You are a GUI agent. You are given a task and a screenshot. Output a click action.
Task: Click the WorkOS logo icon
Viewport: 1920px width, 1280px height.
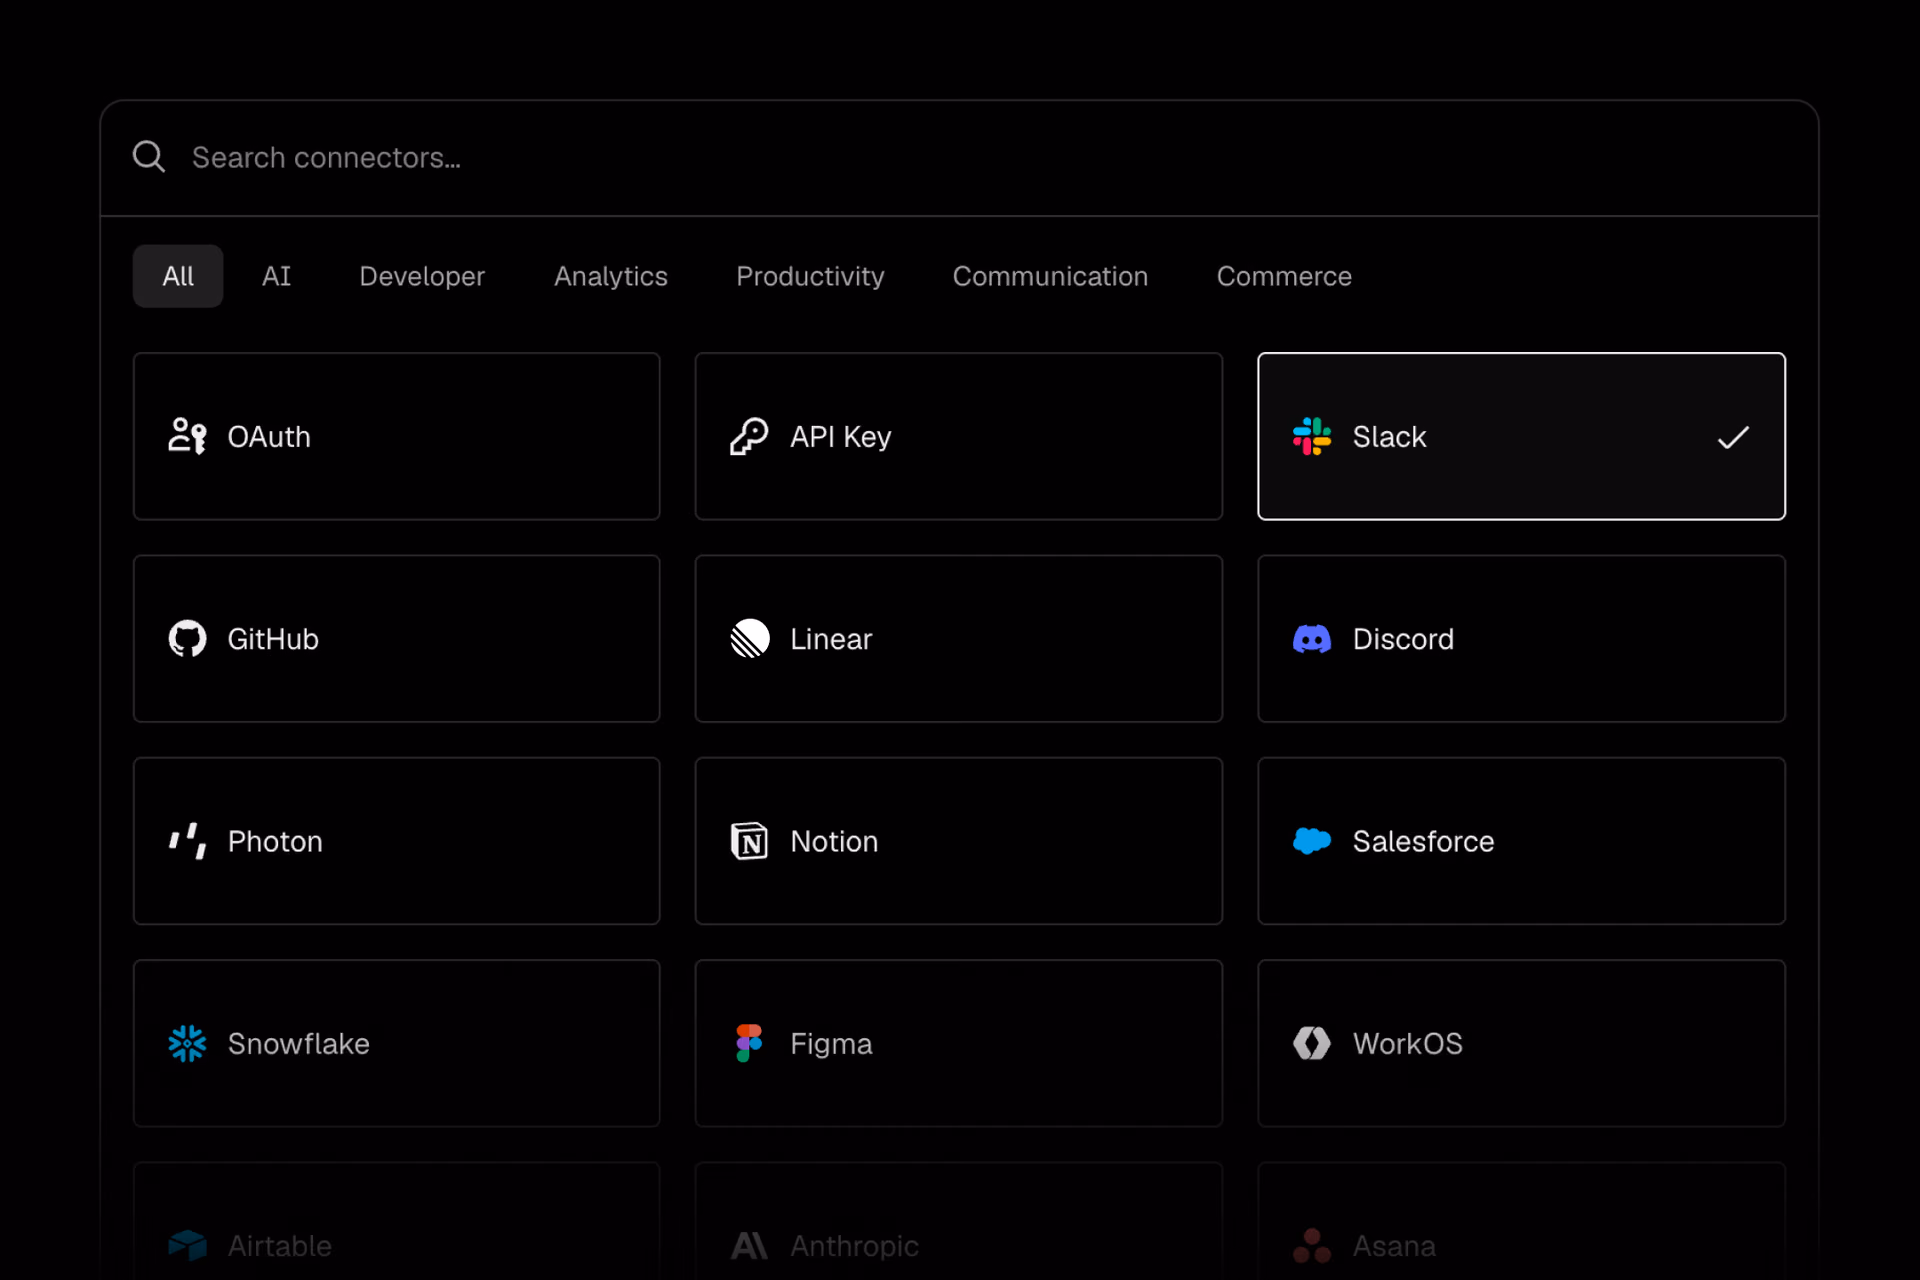1312,1044
